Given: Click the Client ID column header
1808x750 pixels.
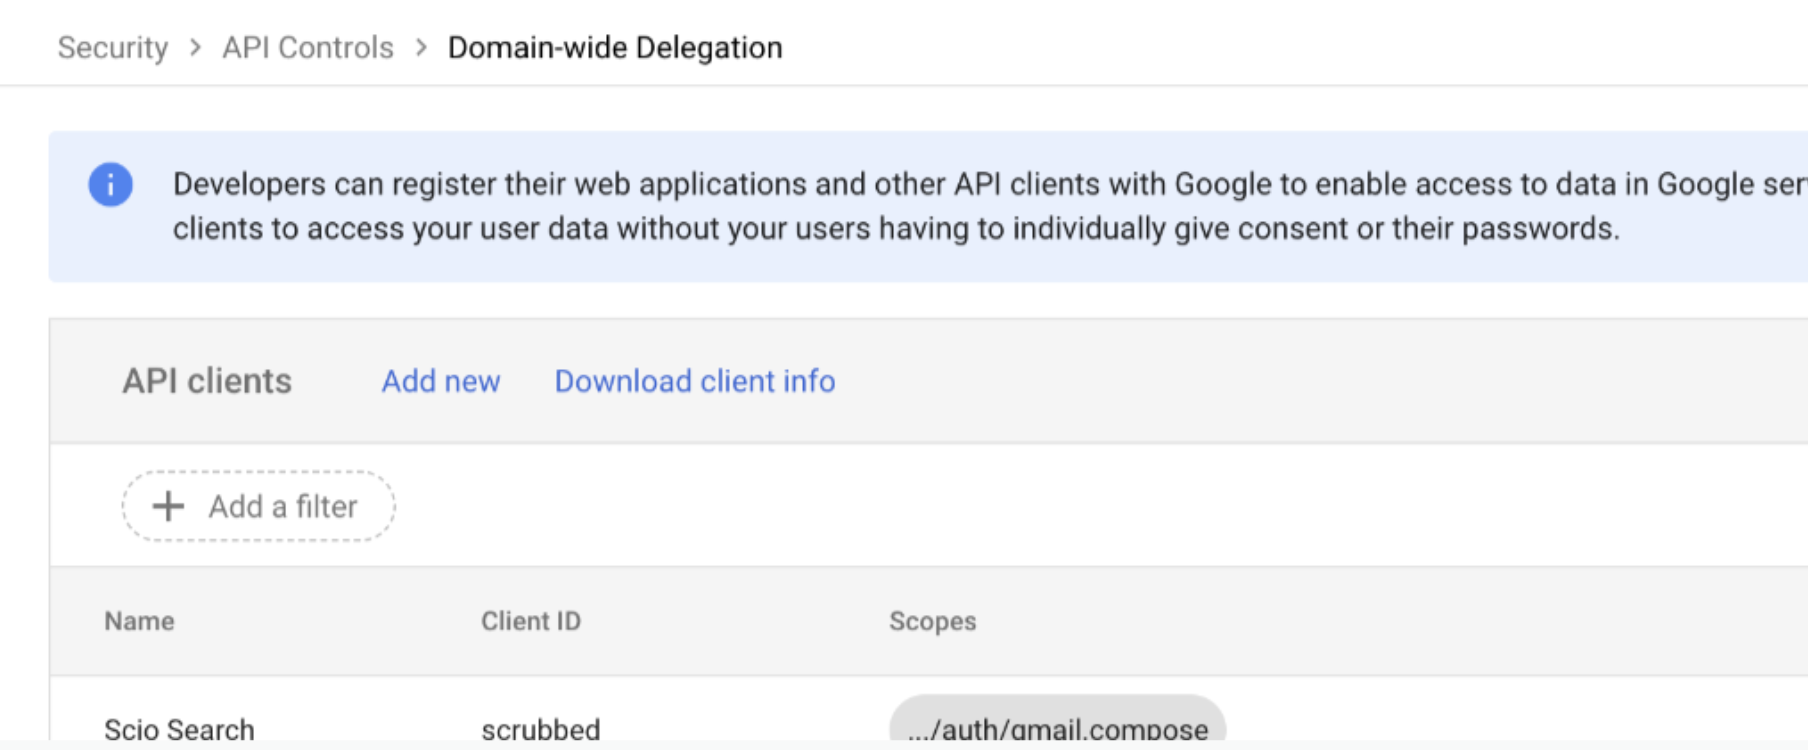Looking at the screenshot, I should point(531,621).
